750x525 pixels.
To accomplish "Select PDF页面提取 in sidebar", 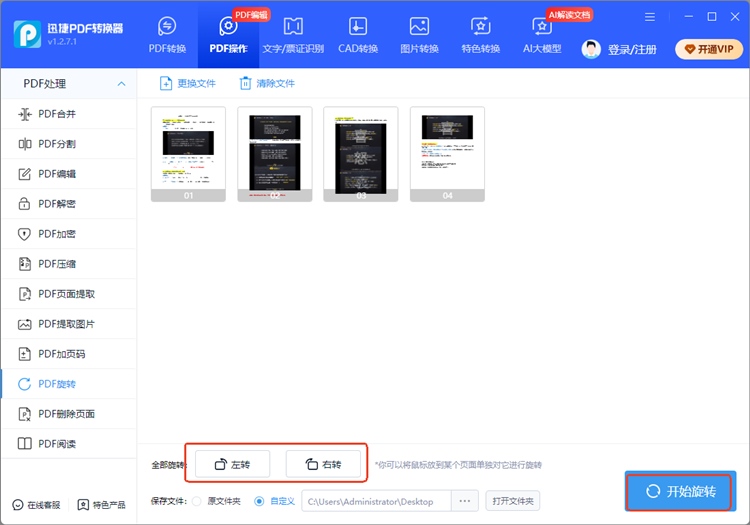I will pos(69,294).
